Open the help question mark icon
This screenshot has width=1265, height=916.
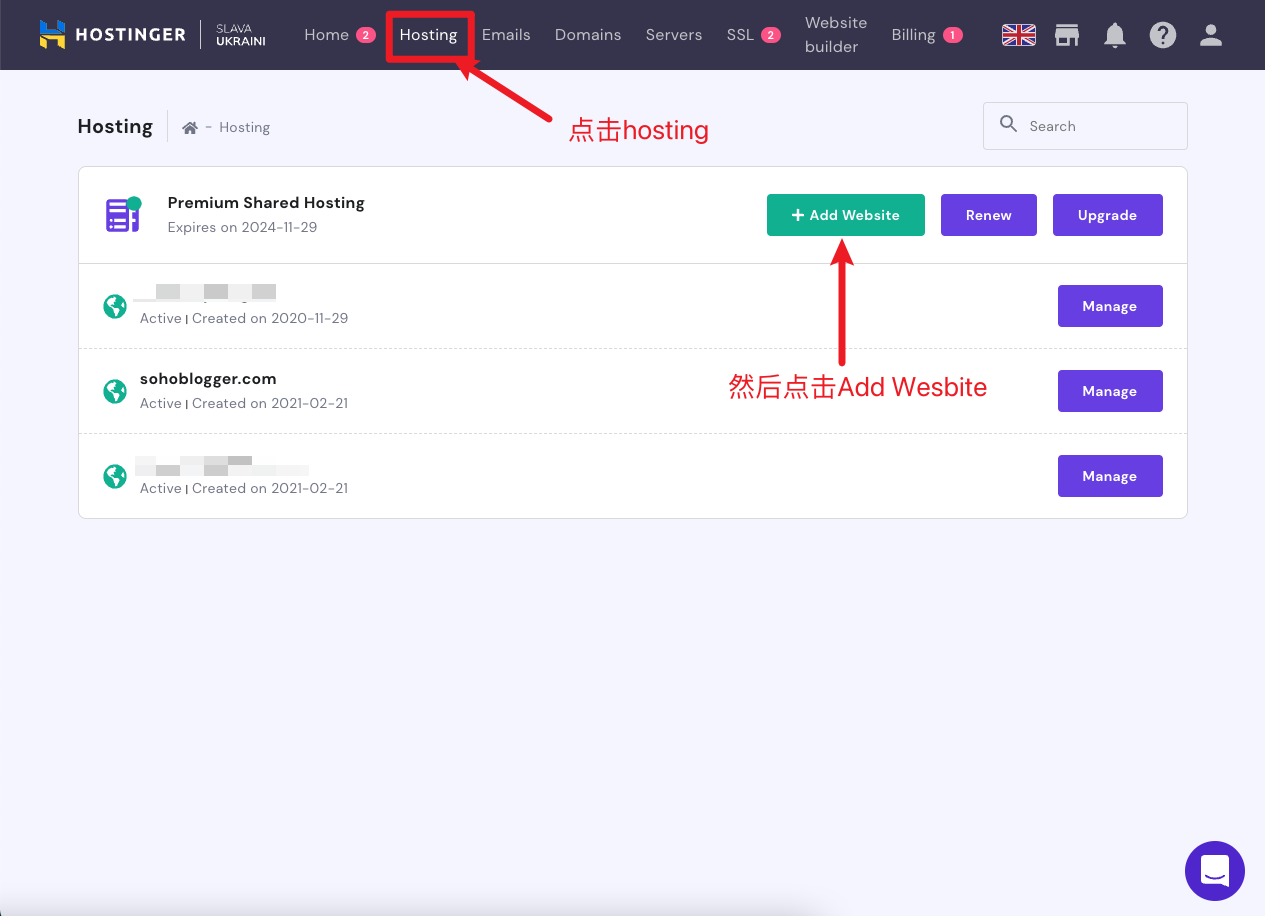(1162, 35)
